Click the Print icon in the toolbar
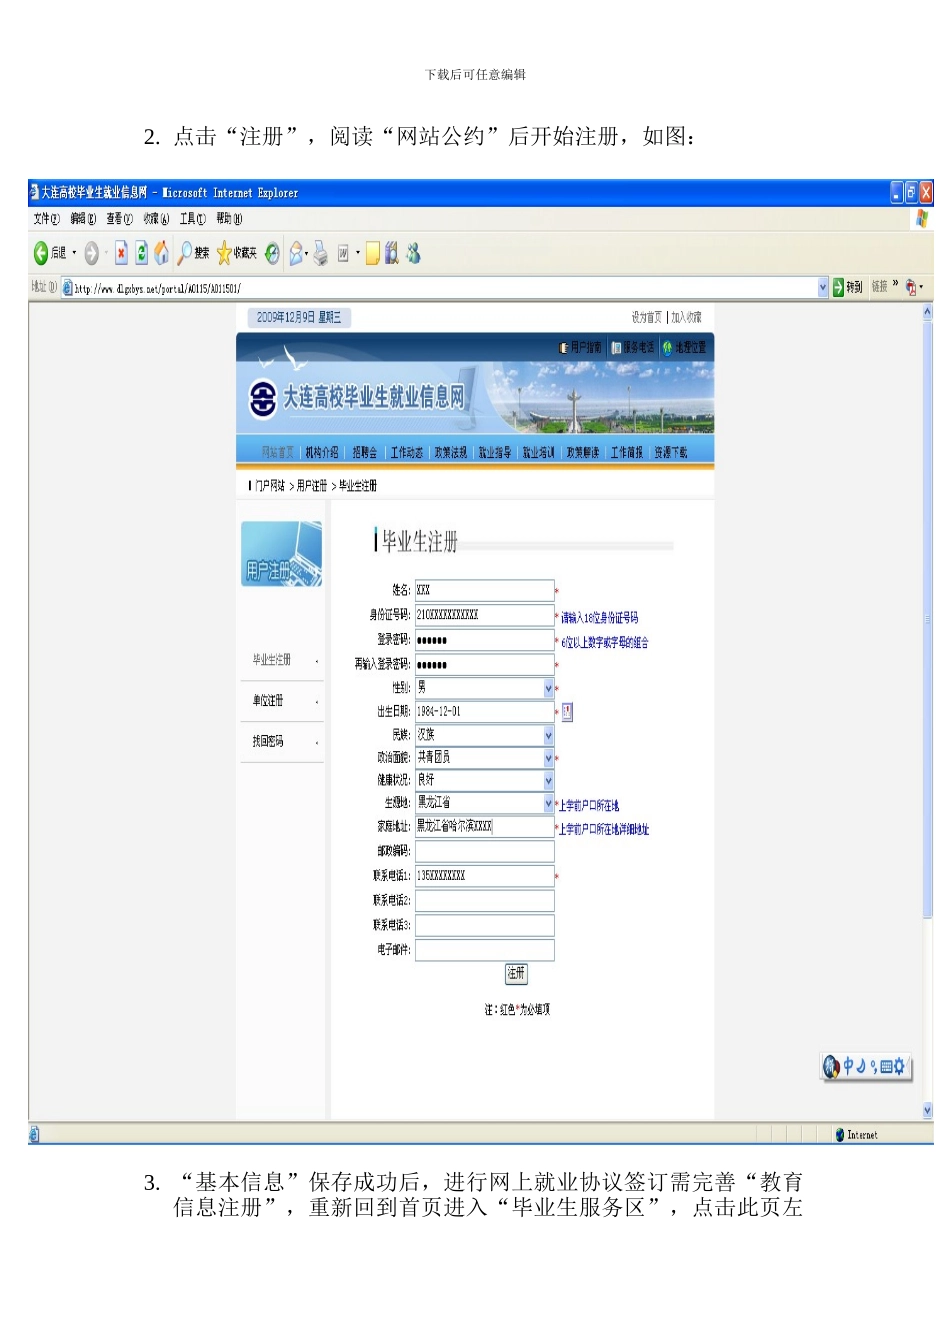 tap(320, 253)
